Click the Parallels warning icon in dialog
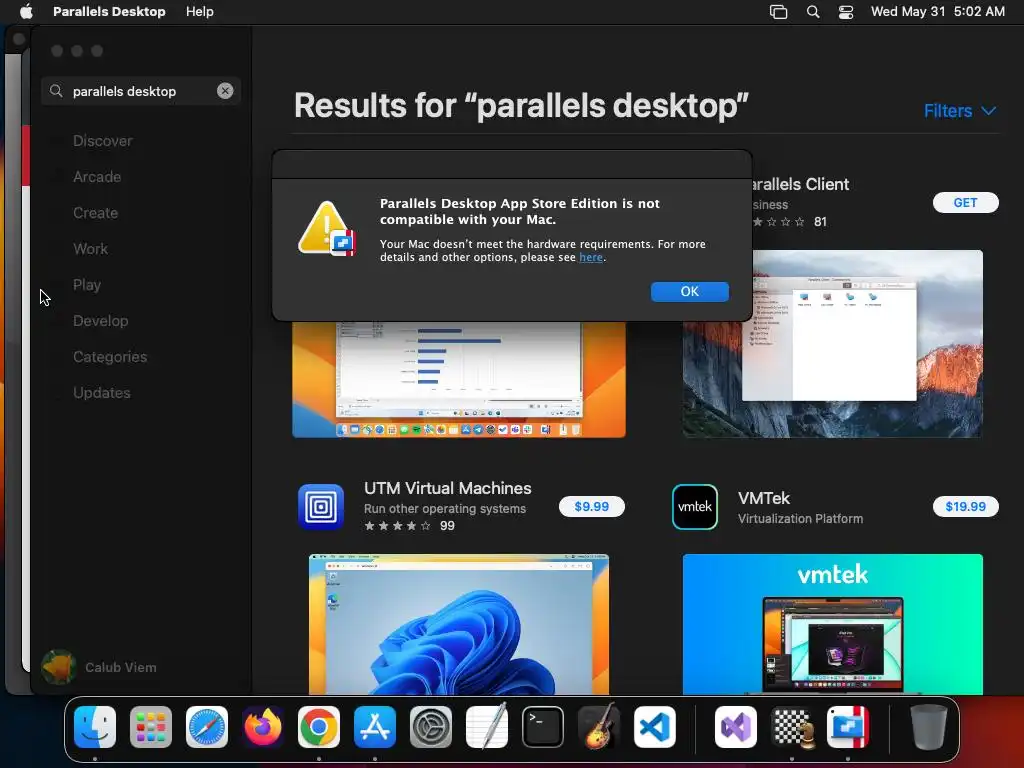 tap(327, 228)
